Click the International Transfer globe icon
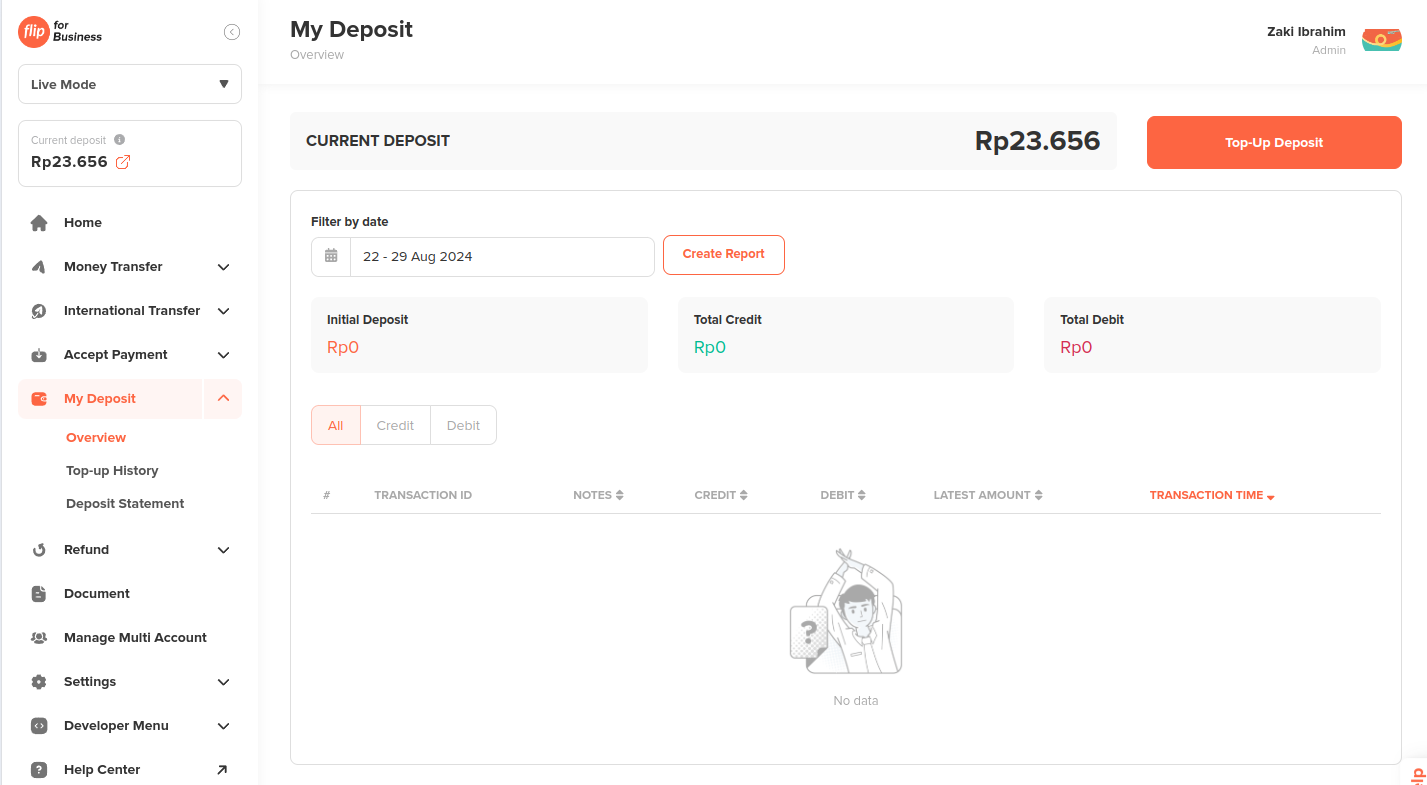 38,310
